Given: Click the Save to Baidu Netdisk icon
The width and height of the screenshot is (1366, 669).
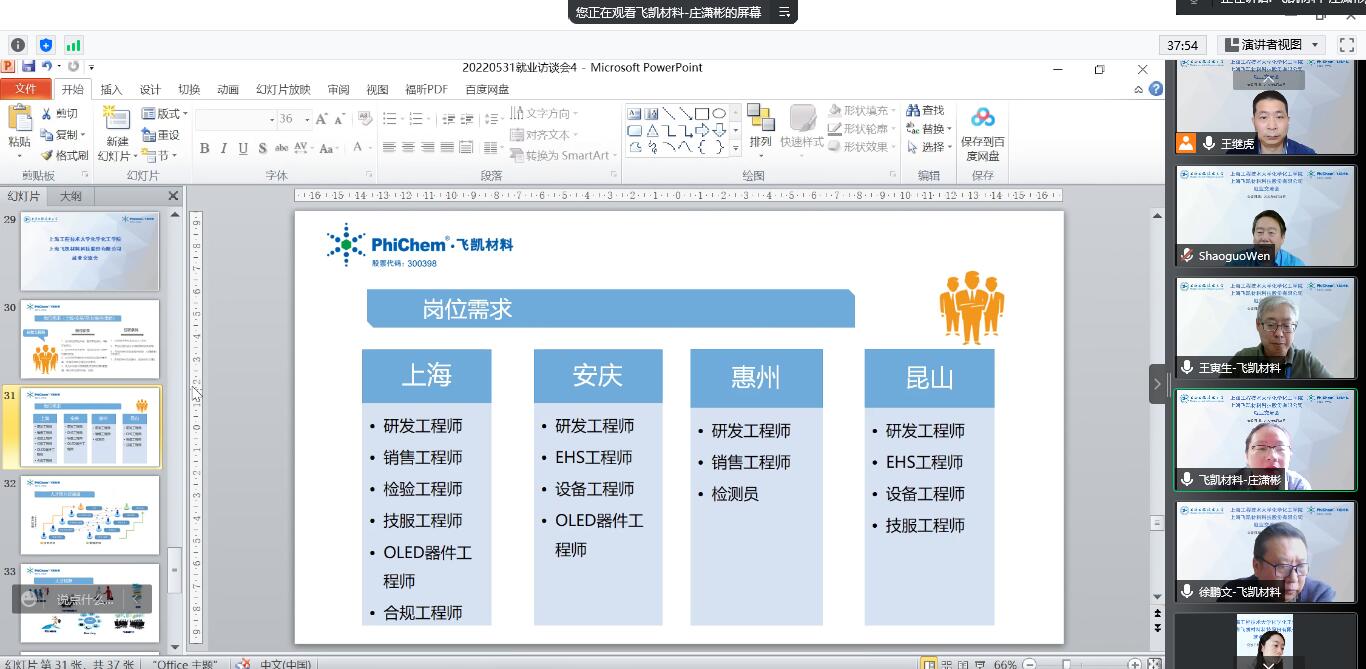Looking at the screenshot, I should point(982,119).
